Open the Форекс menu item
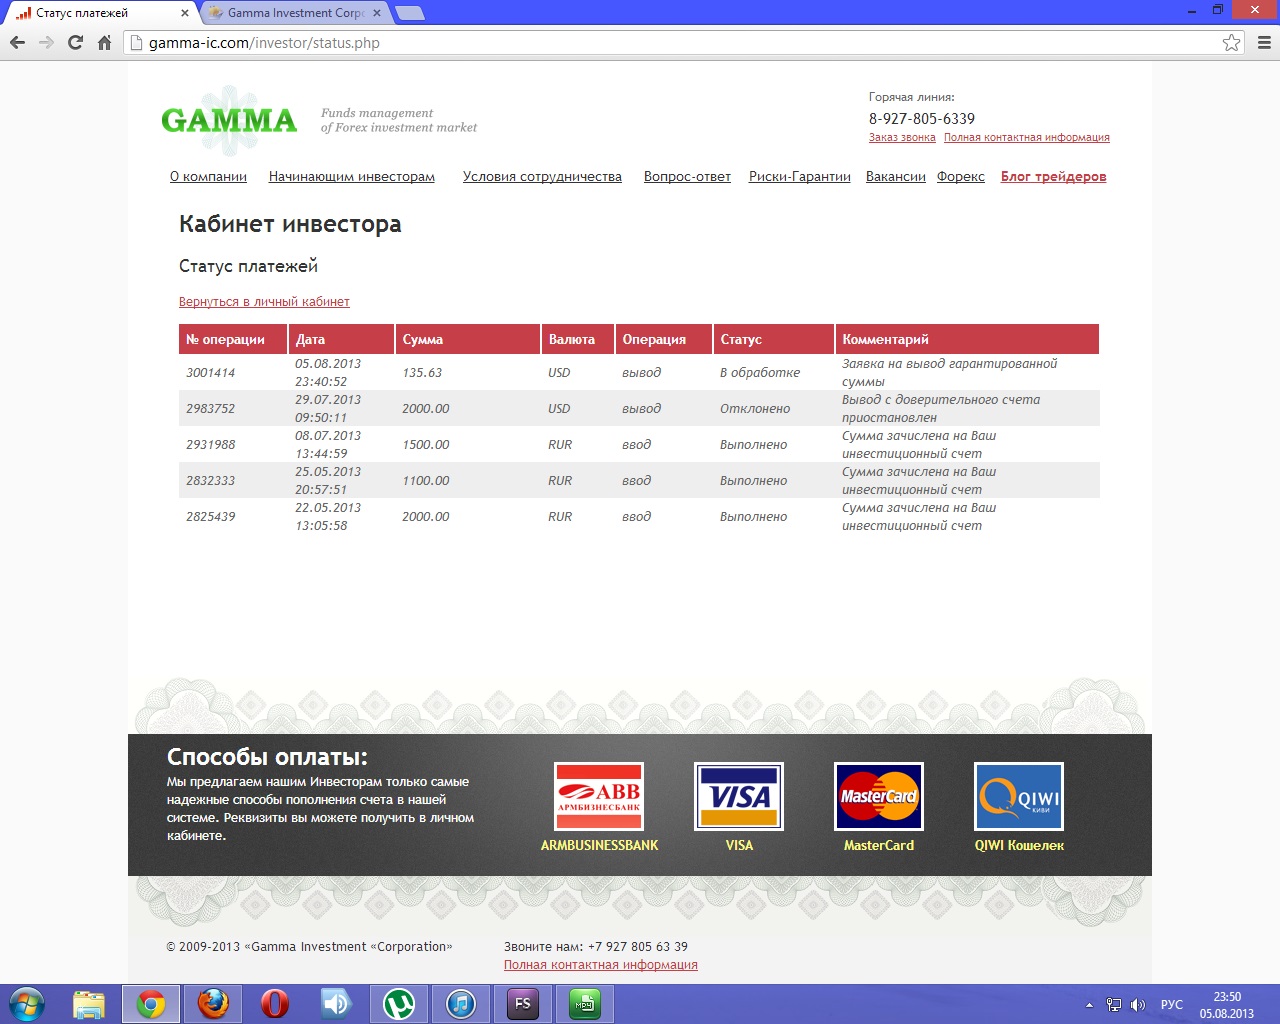Screen dimensions: 1280x1024 point(961,177)
